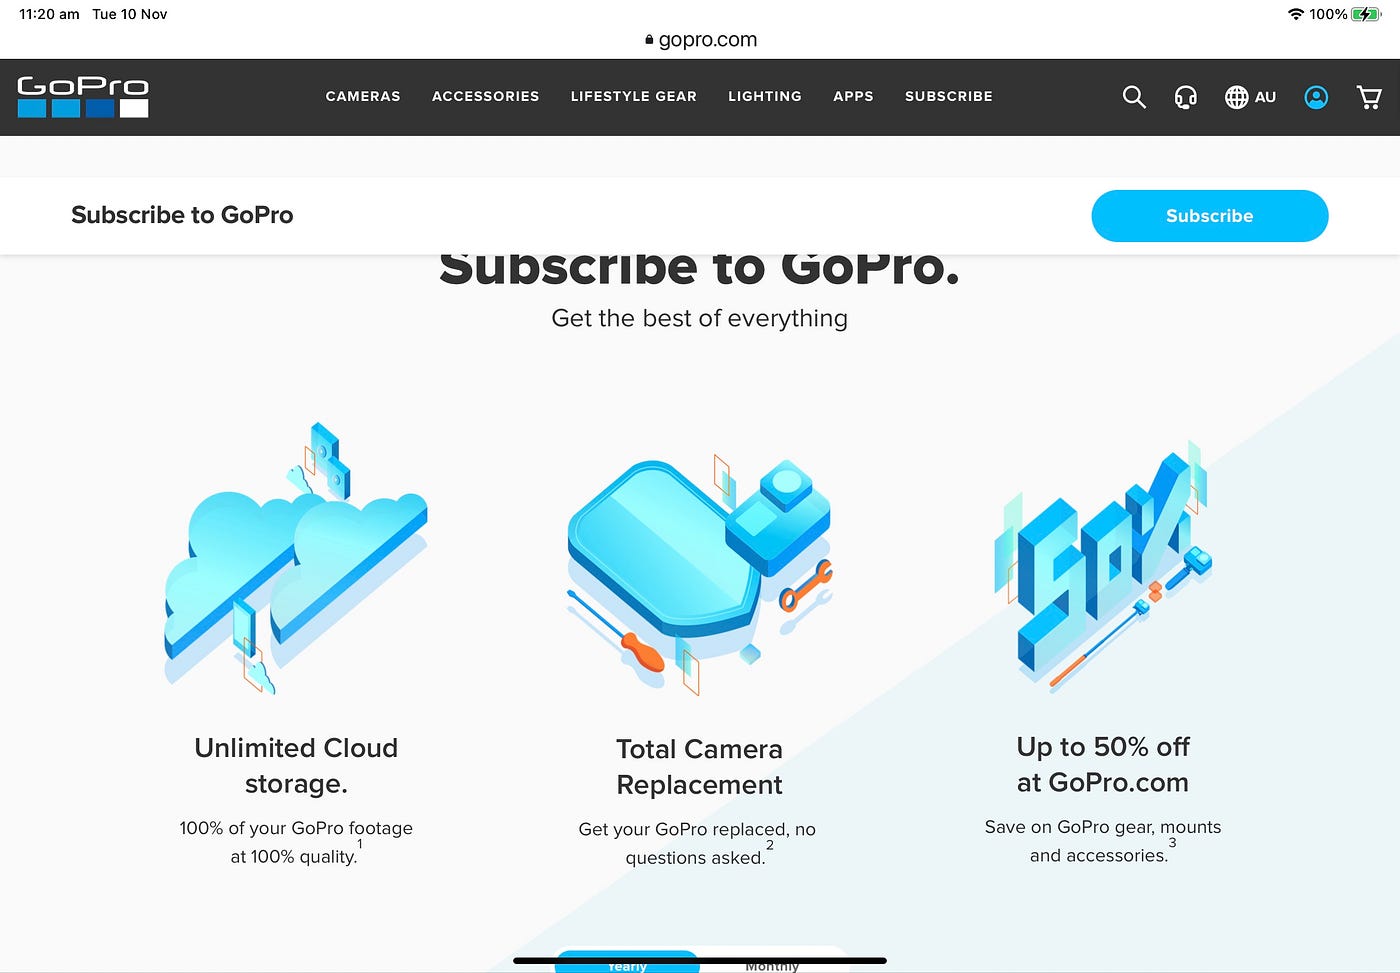Click the headset support icon
Viewport: 1400px width, 973px height.
[x=1186, y=97]
